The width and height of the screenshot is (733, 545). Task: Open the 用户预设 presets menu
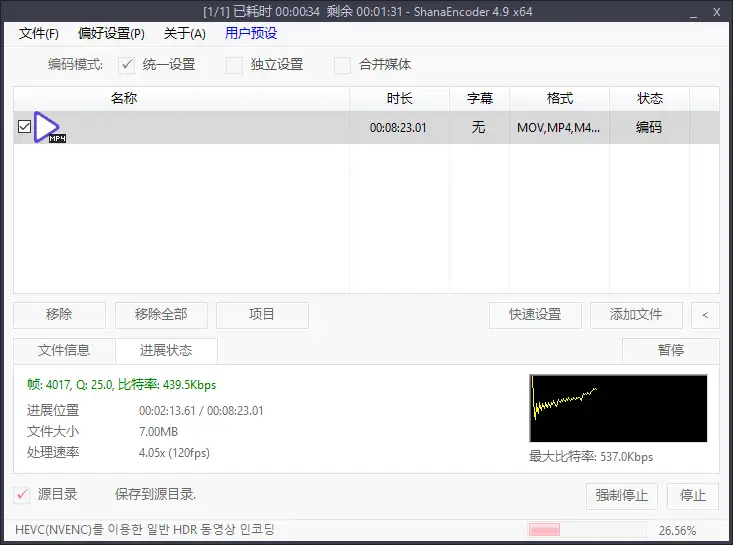(251, 33)
